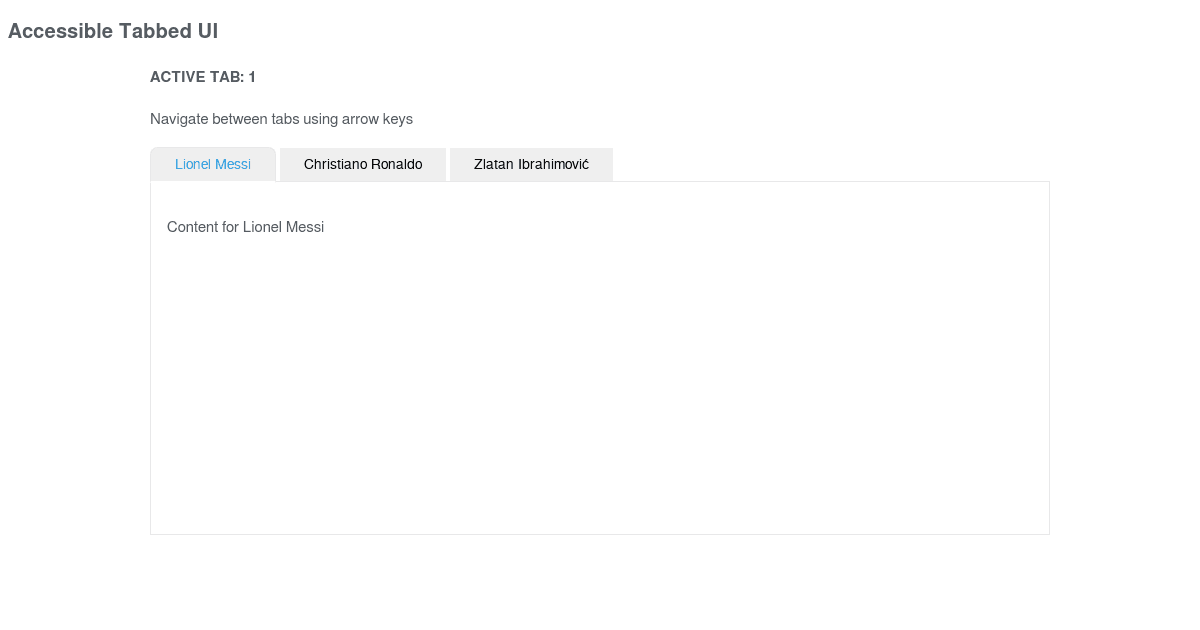
Task: Click the tab strip between Ronaldo and Zlatan
Action: [448, 164]
